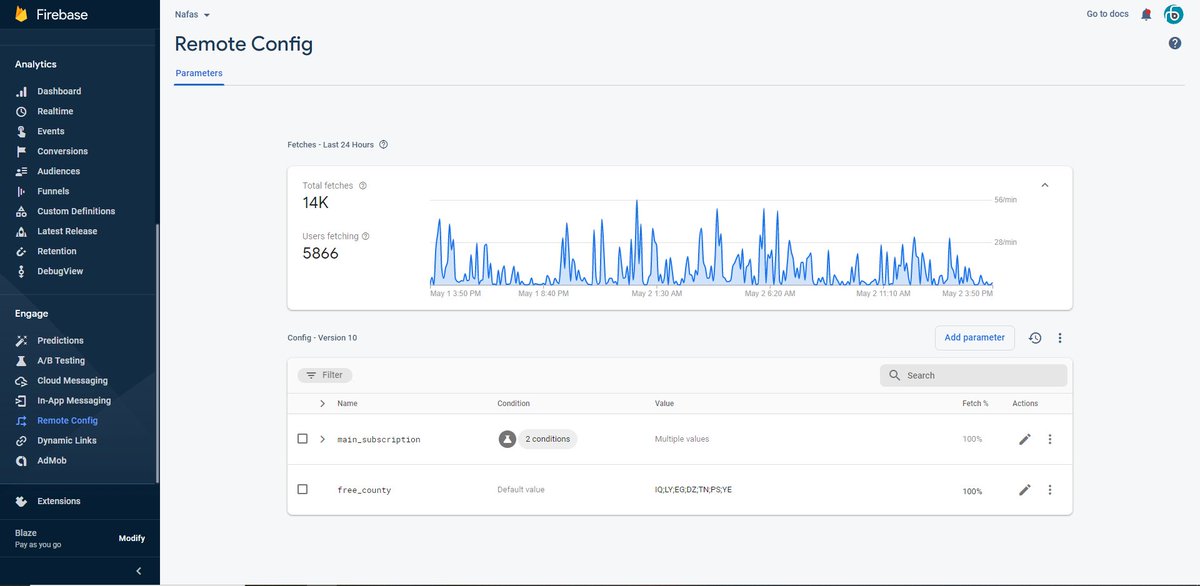Select Remote Config in sidebar
1200x586 pixels.
(x=67, y=420)
